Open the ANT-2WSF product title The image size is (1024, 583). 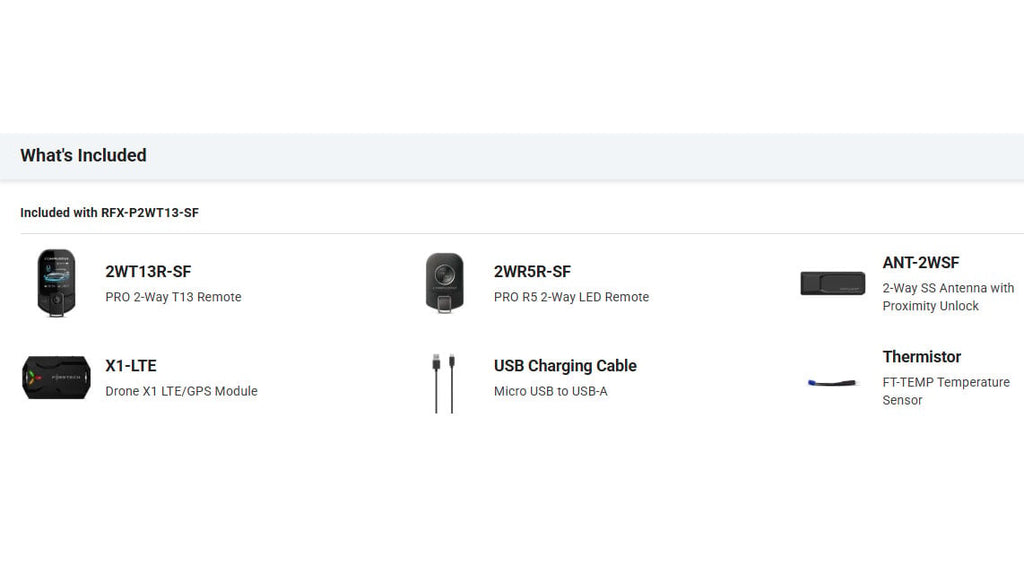click(921, 262)
